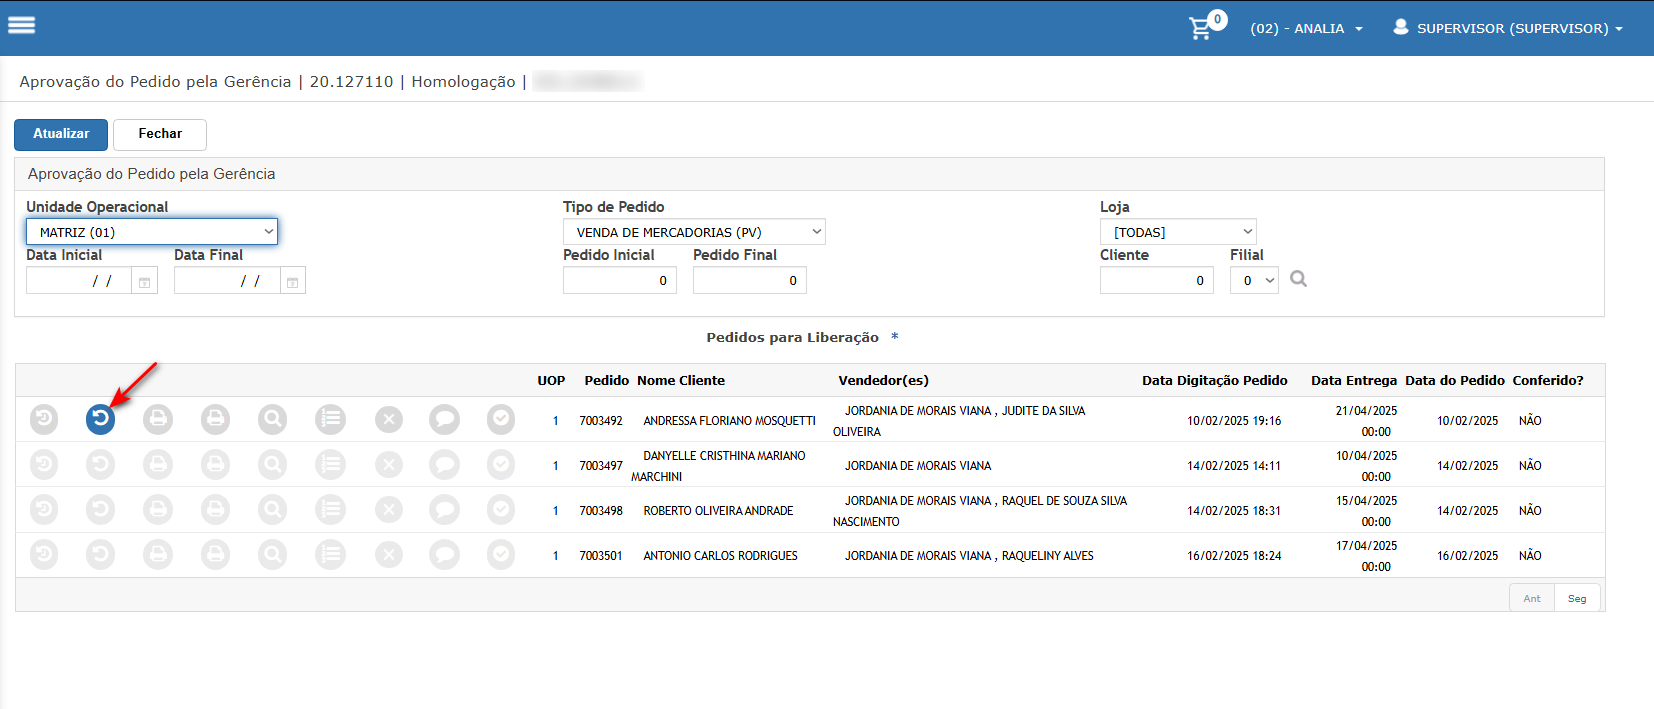Screen dimensions: 1654x709
Task: Open numbered list icon for order 7003498
Action: click(330, 509)
